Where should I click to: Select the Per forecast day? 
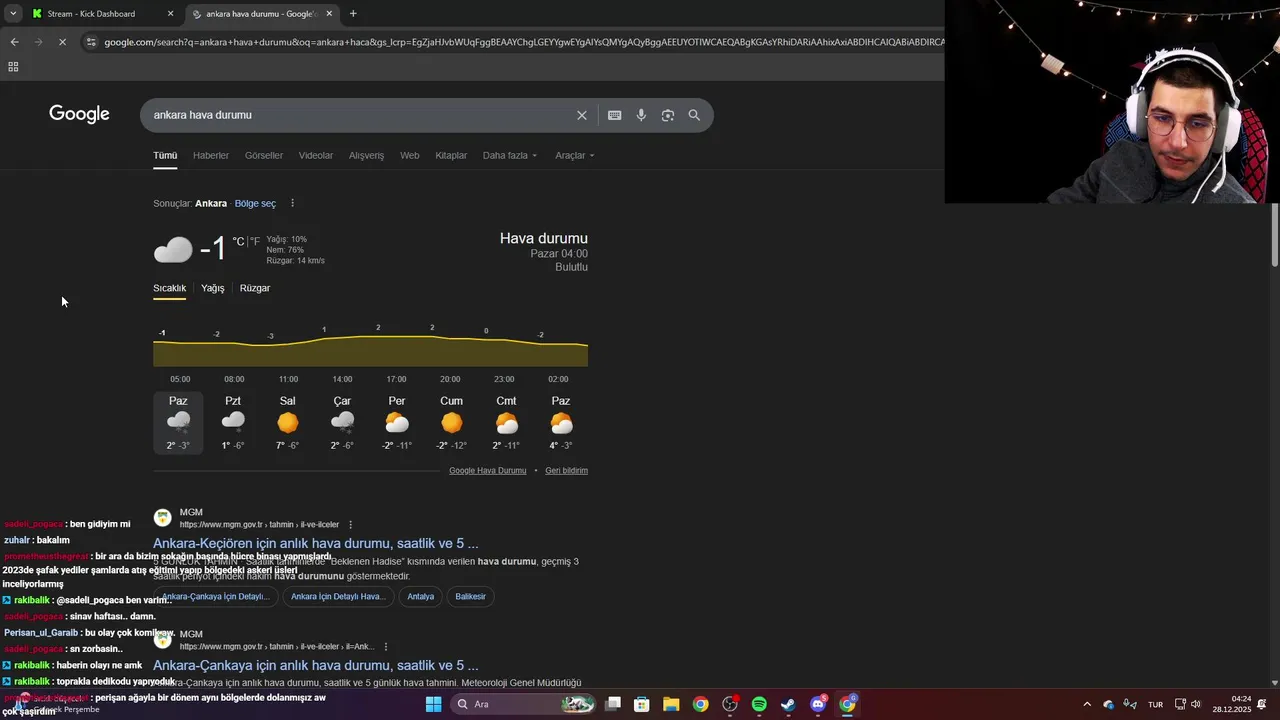(x=397, y=422)
